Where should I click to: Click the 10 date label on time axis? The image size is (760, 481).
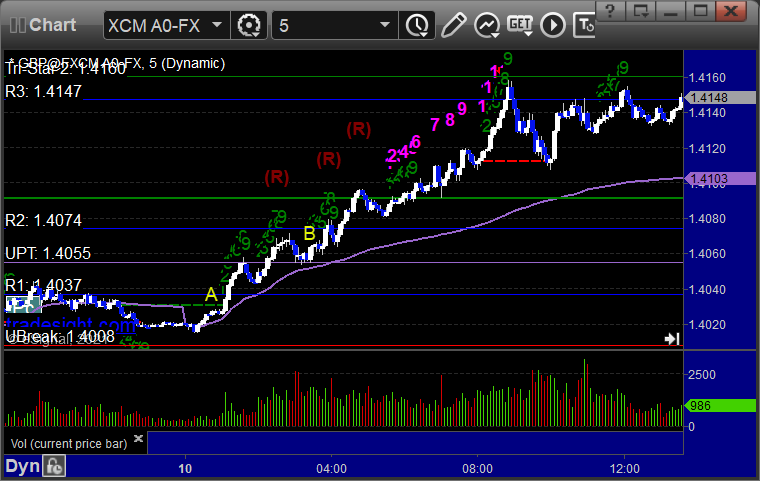(x=185, y=469)
